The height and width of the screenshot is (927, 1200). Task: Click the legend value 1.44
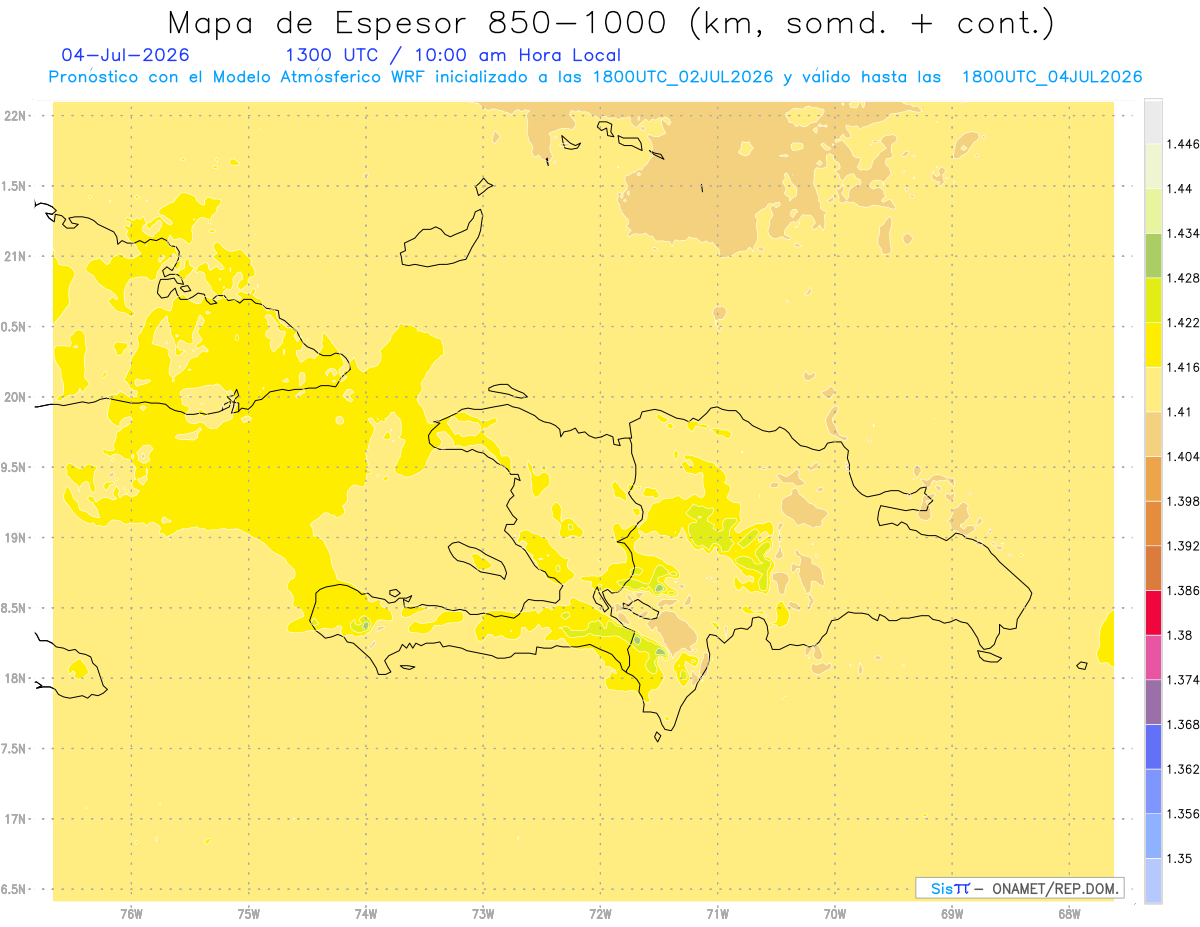point(1179,189)
